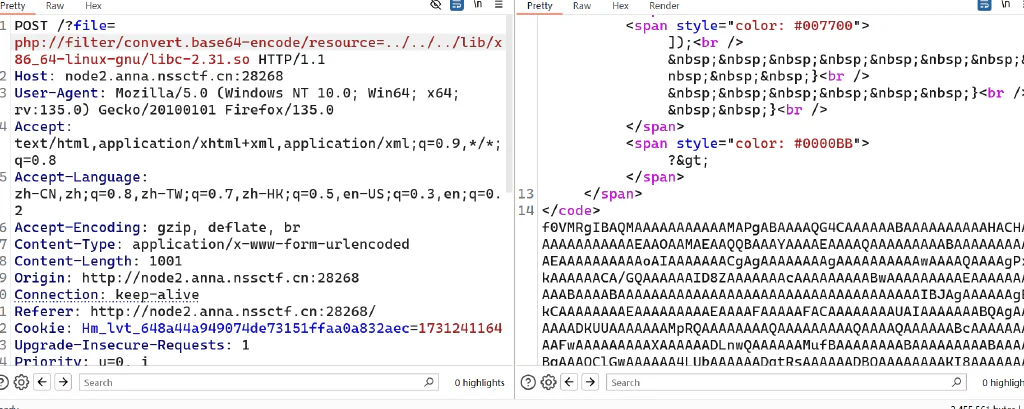
Task: Click the Cookie Hm_lvt header line
Action: click(259, 329)
